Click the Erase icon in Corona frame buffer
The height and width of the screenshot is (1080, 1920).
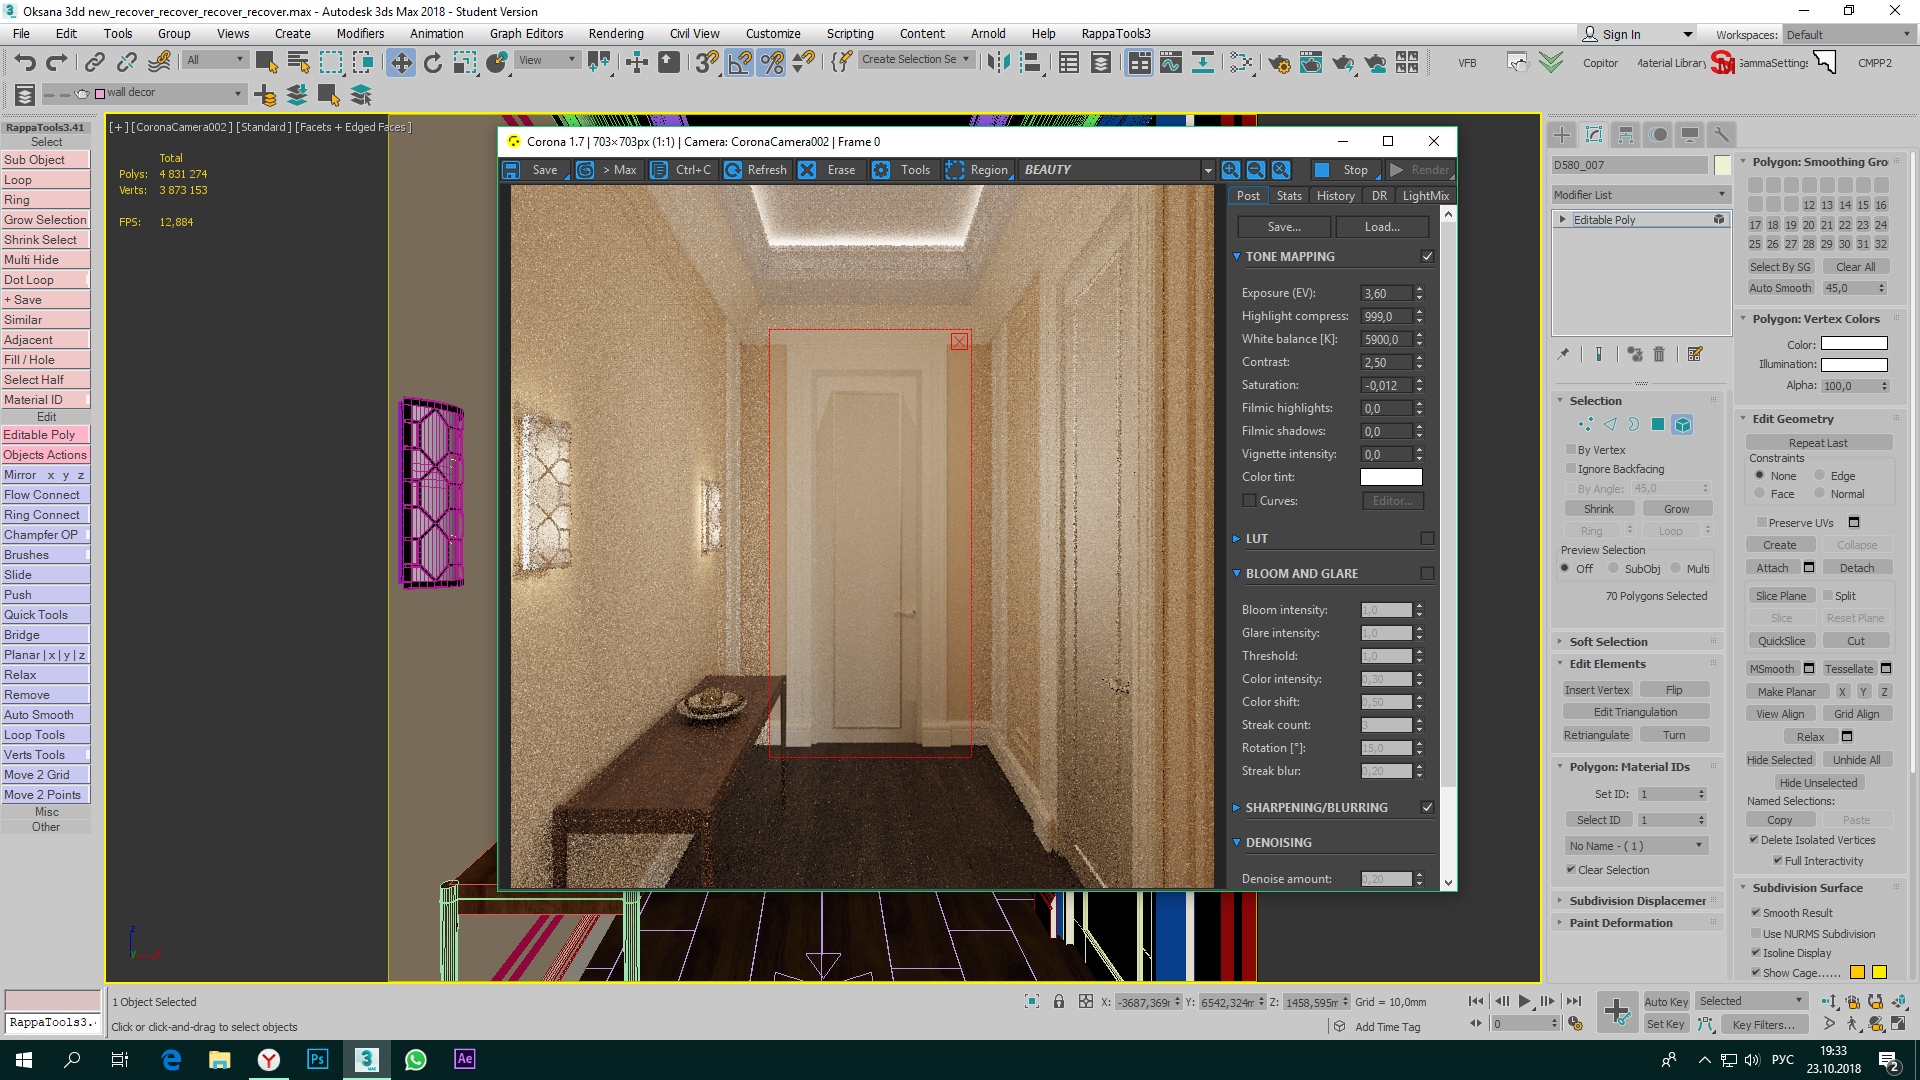(808, 170)
